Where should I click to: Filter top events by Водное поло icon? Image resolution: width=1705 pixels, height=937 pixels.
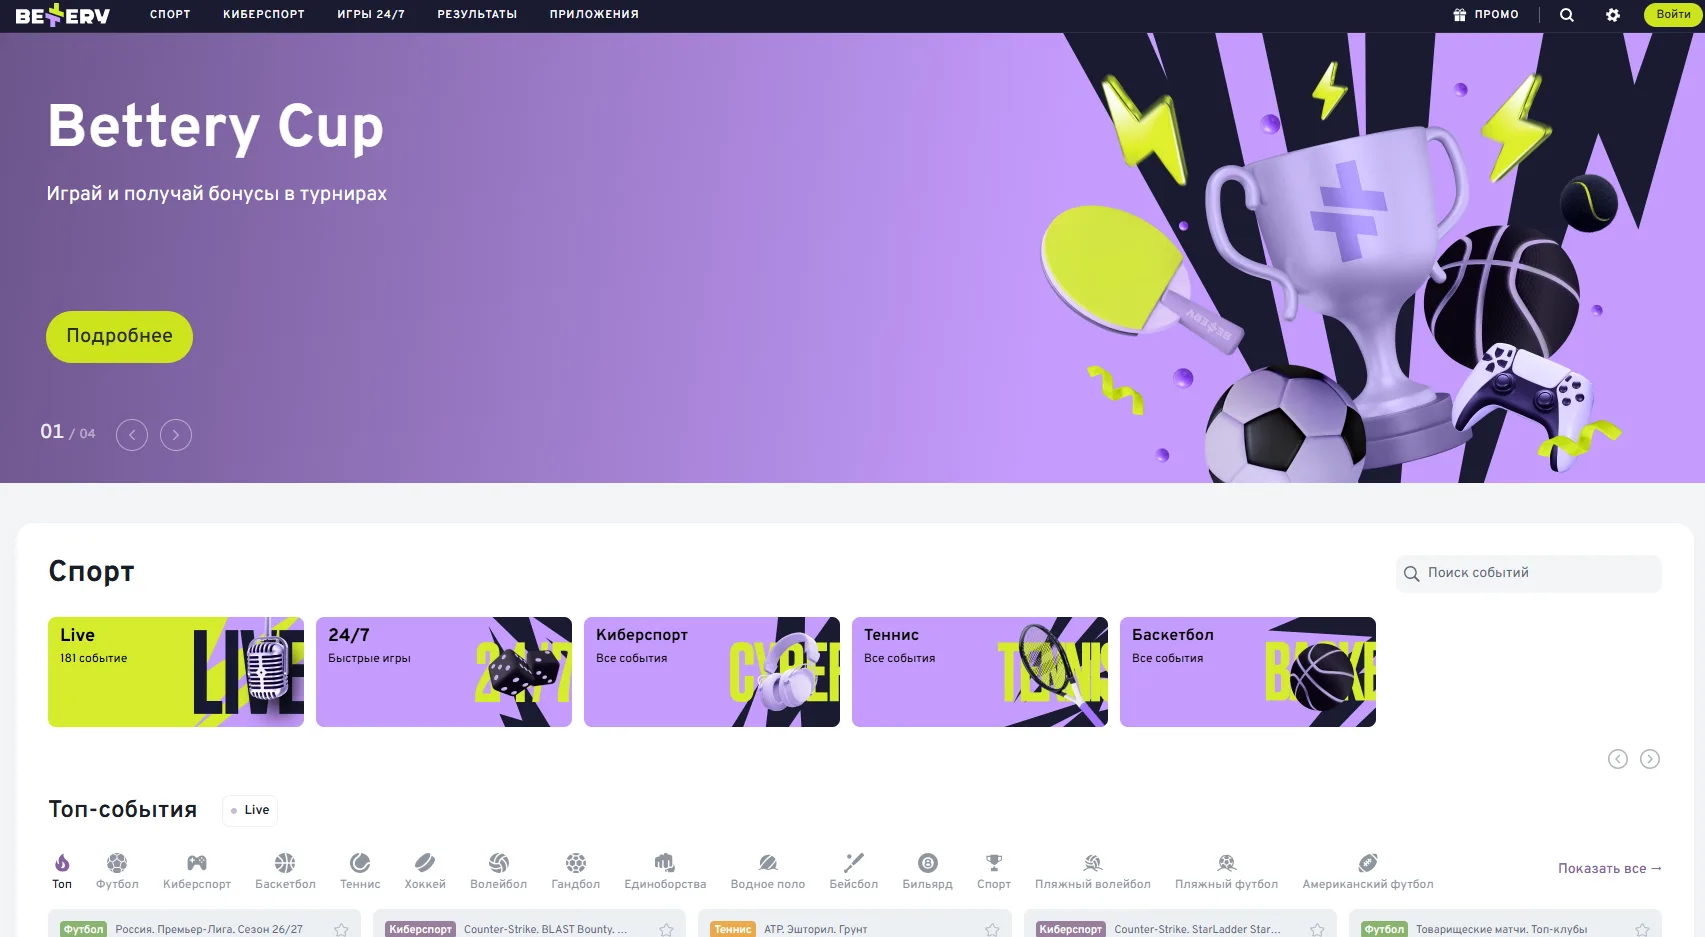click(768, 863)
